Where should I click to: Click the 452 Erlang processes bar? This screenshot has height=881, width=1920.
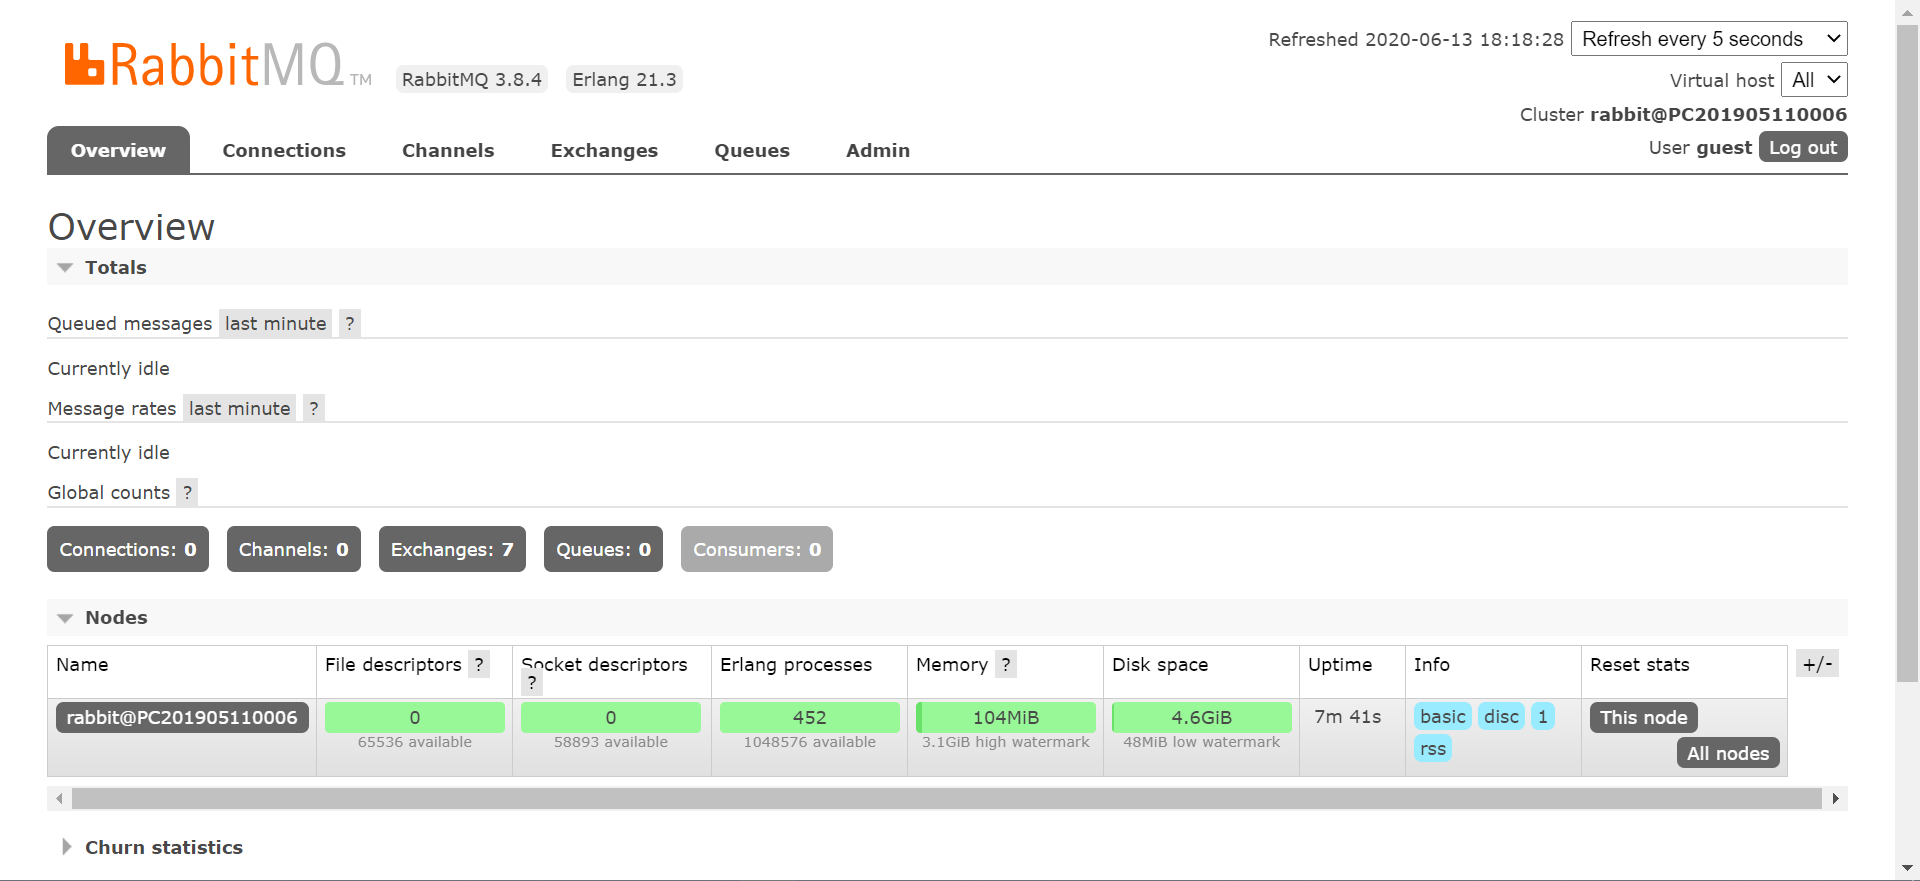810,717
